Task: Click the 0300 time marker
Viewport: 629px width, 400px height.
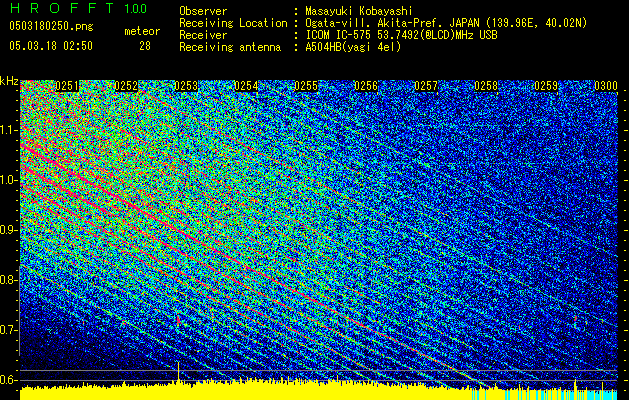Action: click(x=606, y=86)
